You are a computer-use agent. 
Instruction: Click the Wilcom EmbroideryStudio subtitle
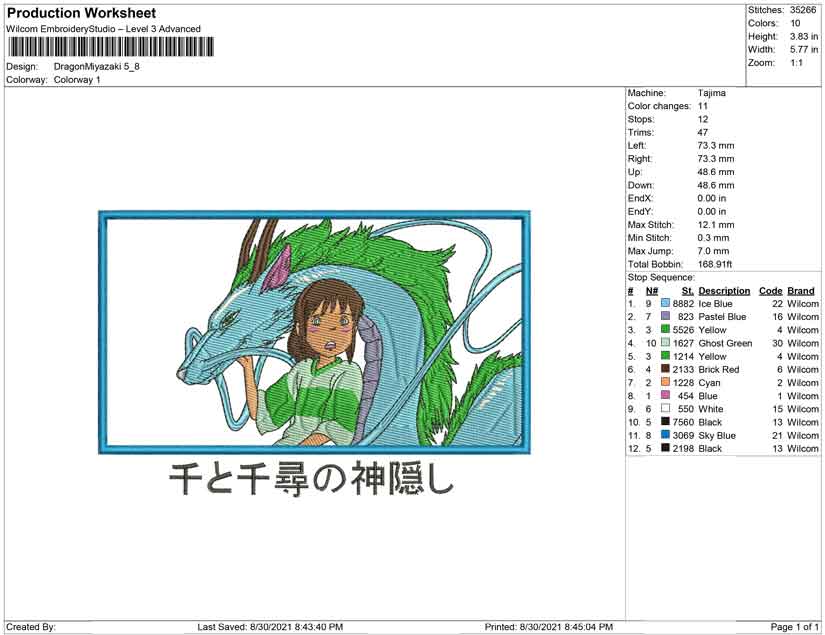[103, 29]
